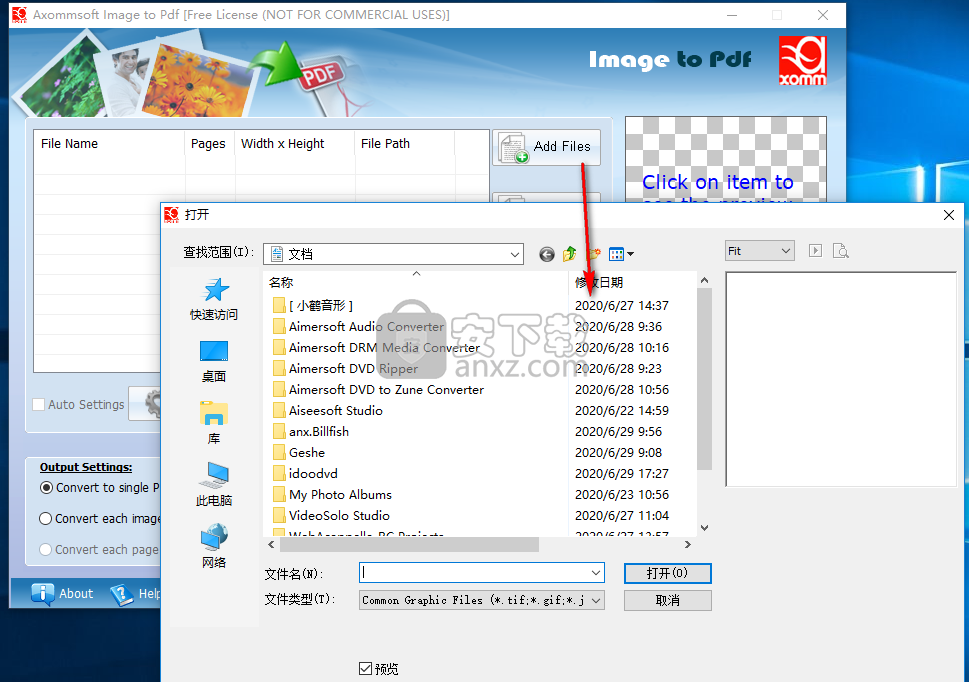Open the view menu icon in dialog toolbar
This screenshot has height=682, width=969.
tap(621, 254)
